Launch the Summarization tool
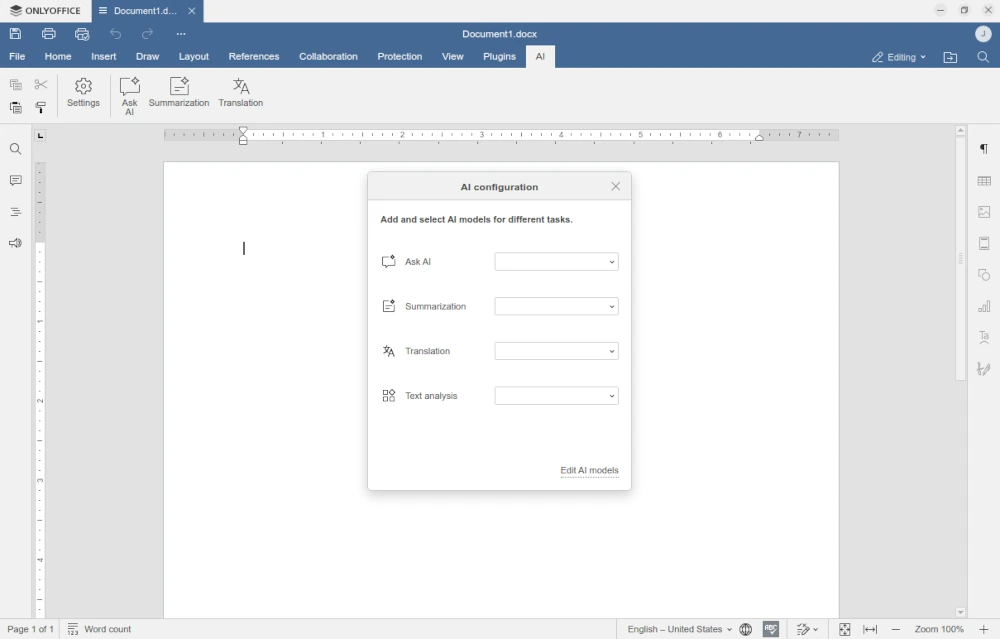The height and width of the screenshot is (639, 1000). (x=179, y=93)
